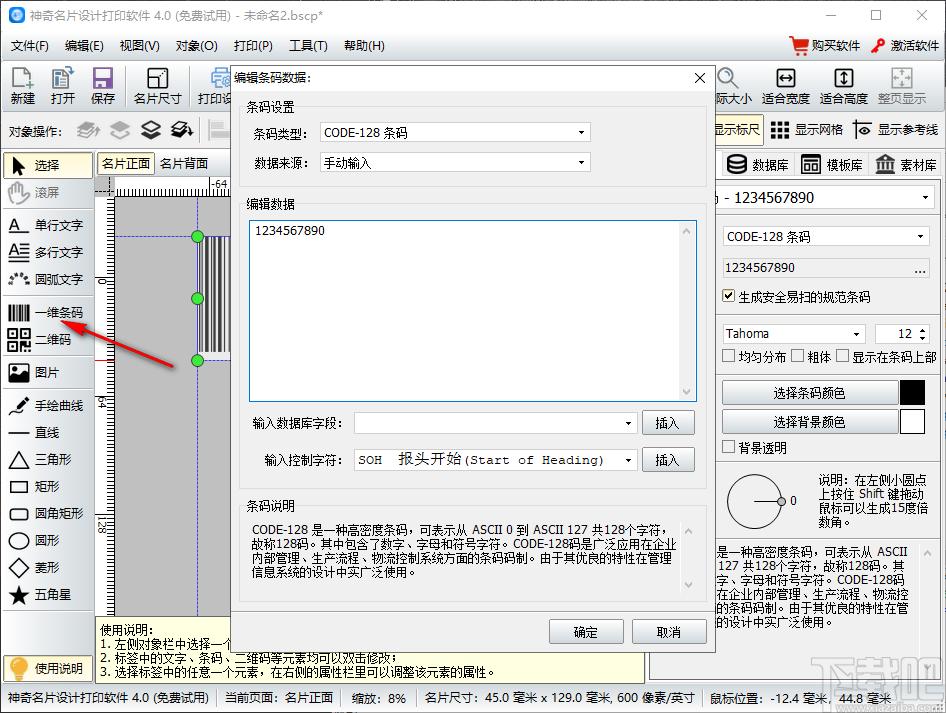Open the 工具(T) menu
Image resolution: width=946 pixels, height=713 pixels.
click(308, 46)
